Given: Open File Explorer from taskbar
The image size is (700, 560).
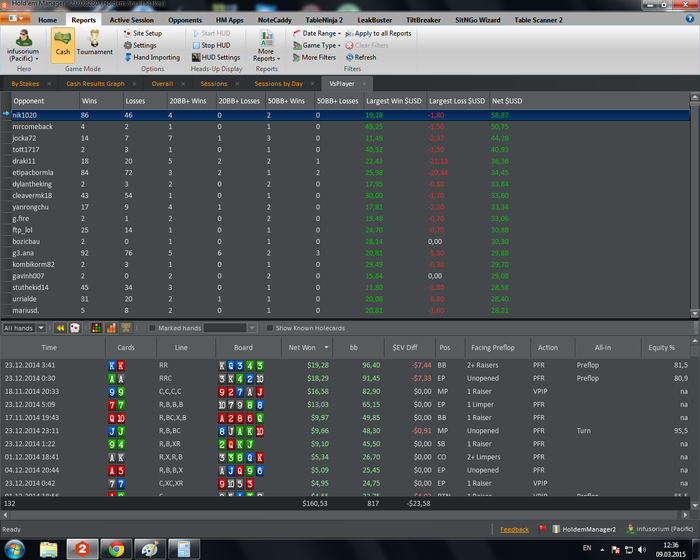Looking at the screenshot, I should [x=49, y=549].
